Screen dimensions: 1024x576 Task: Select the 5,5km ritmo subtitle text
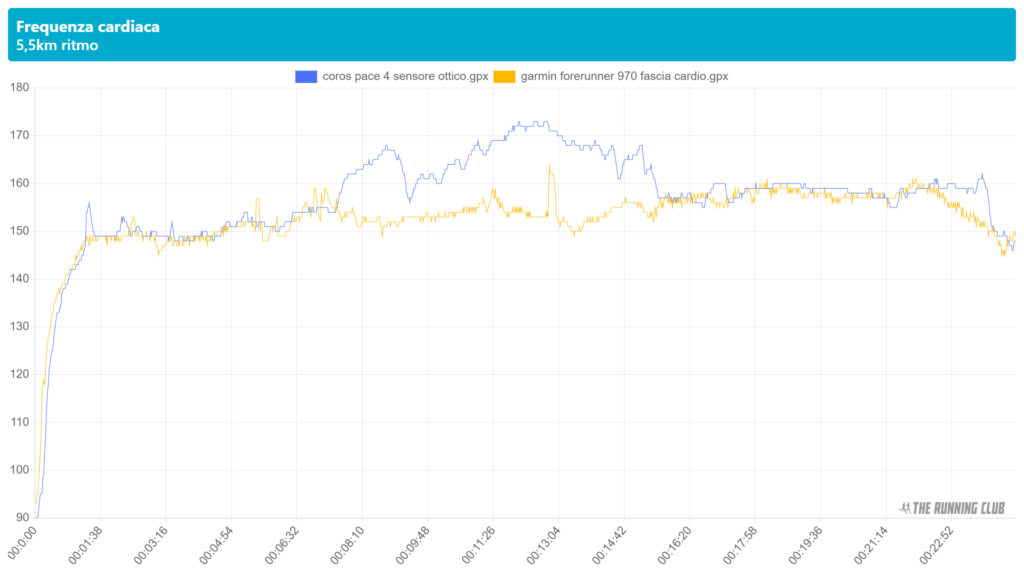click(x=57, y=45)
